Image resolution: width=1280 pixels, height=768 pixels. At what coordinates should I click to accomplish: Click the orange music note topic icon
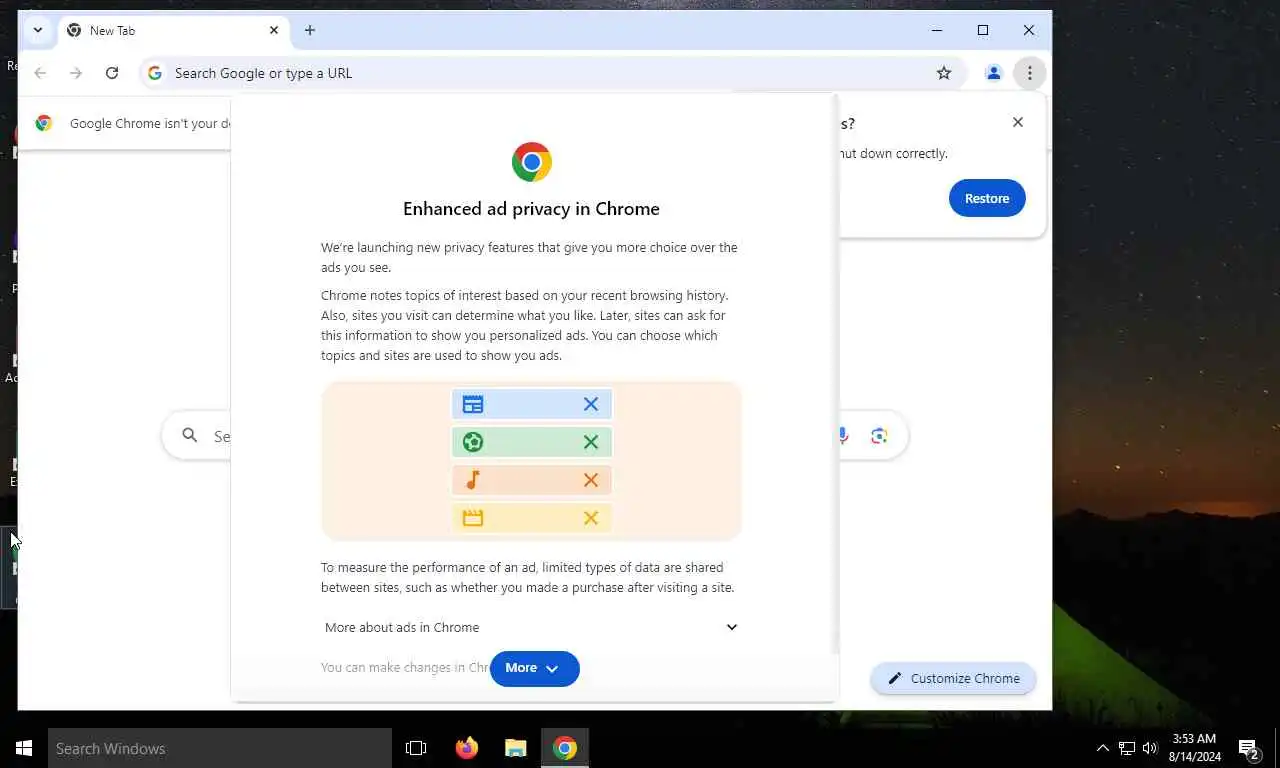tap(473, 480)
